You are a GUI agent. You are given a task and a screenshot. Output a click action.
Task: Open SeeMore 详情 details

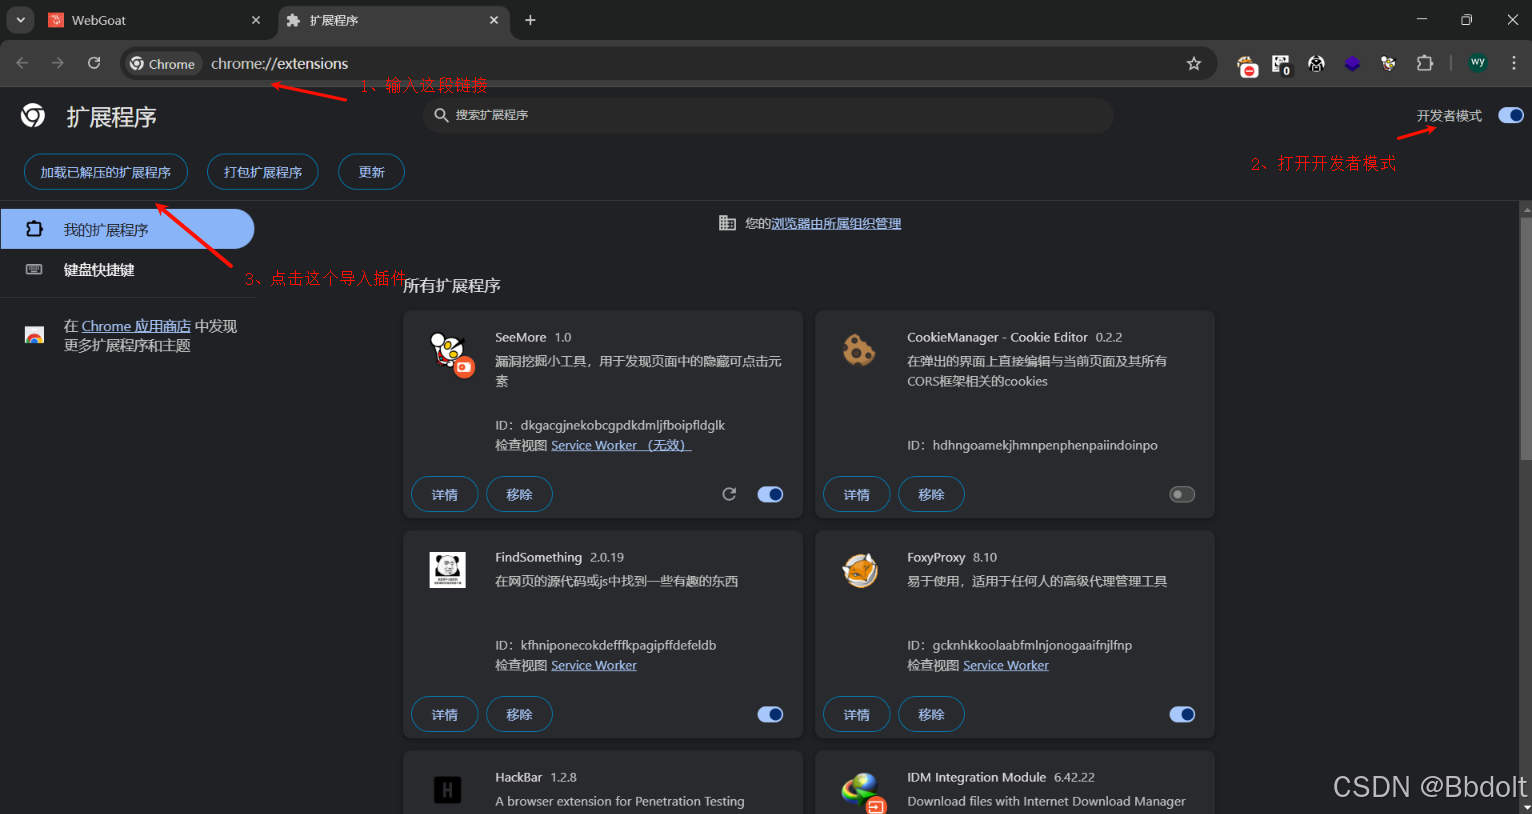pos(445,494)
